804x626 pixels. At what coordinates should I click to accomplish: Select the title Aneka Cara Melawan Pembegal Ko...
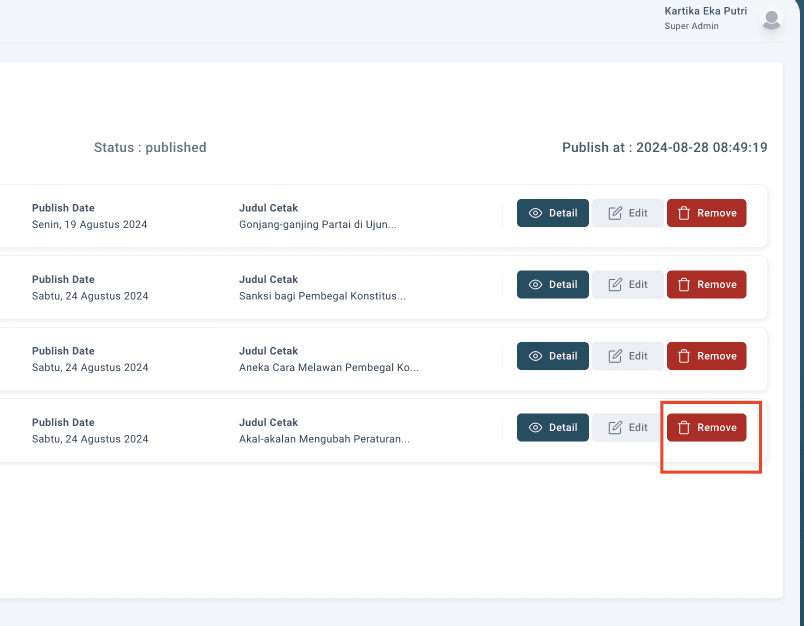point(329,368)
